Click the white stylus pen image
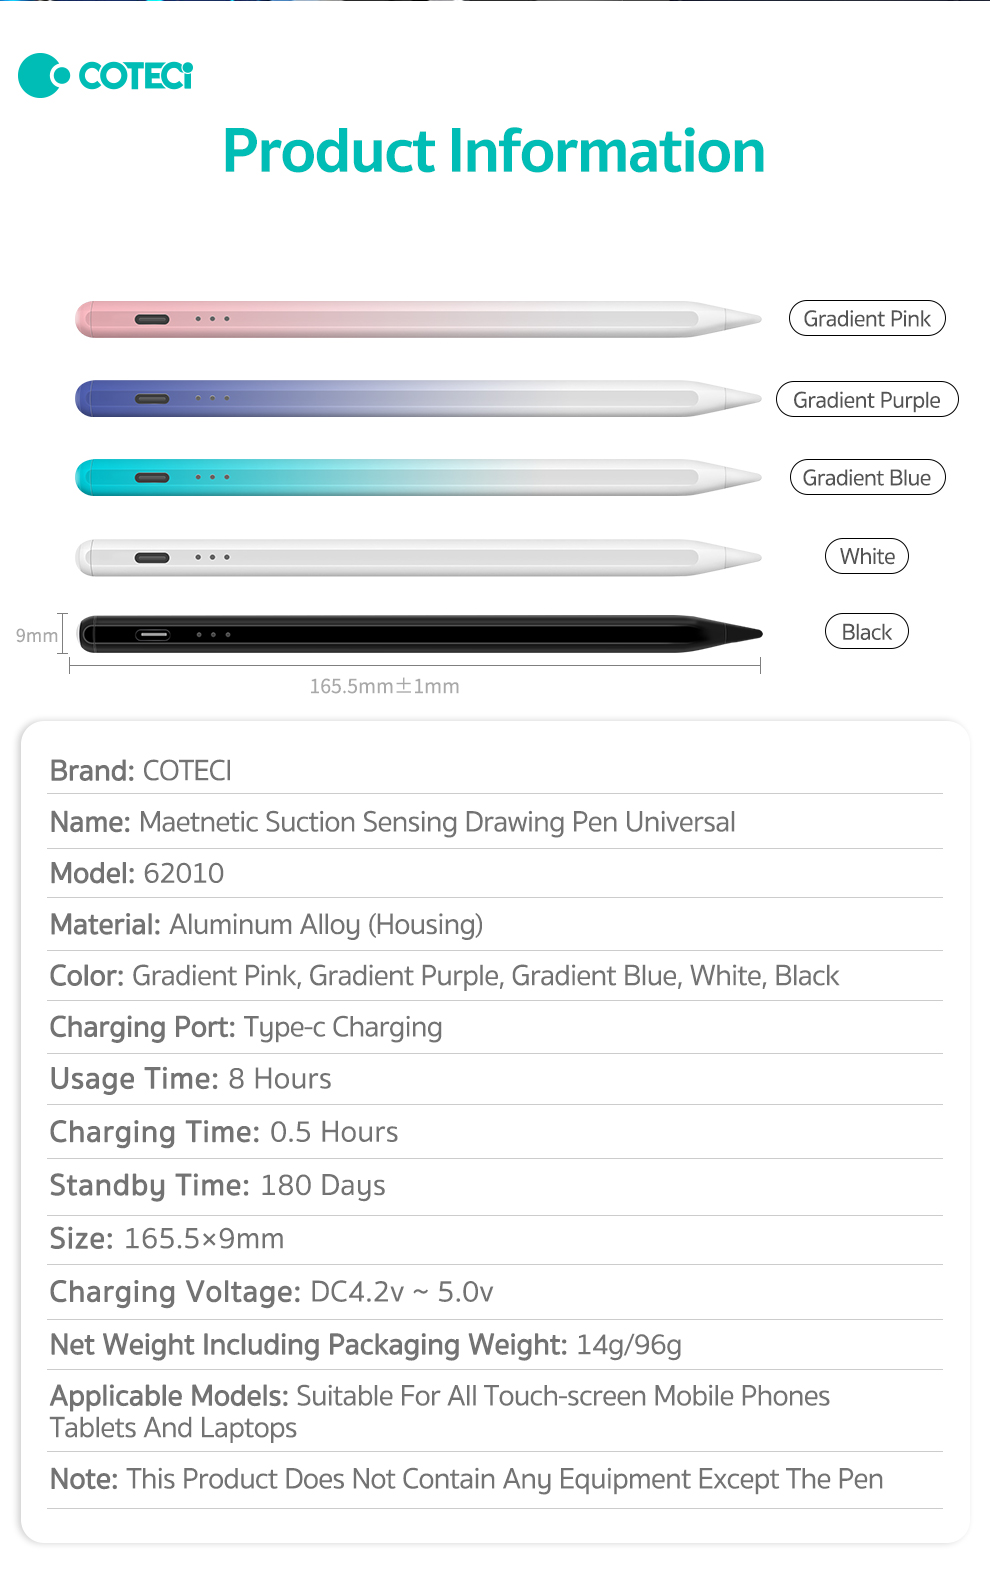The width and height of the screenshot is (990, 1584). 418,557
